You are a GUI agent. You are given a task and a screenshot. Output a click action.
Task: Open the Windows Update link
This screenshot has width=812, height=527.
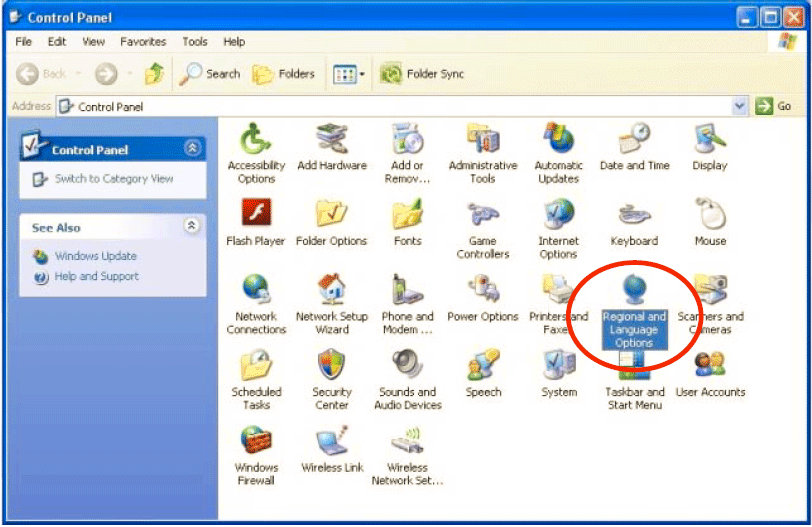pos(96,256)
